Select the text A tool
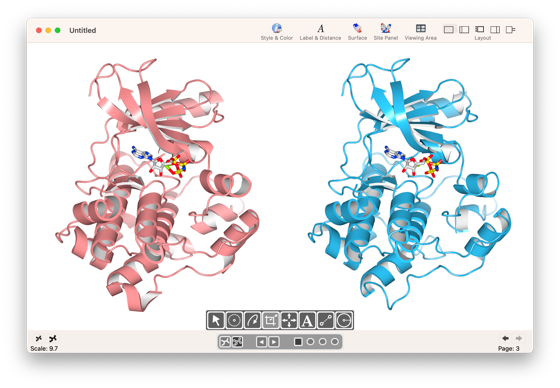The image size is (560, 388). (x=307, y=320)
